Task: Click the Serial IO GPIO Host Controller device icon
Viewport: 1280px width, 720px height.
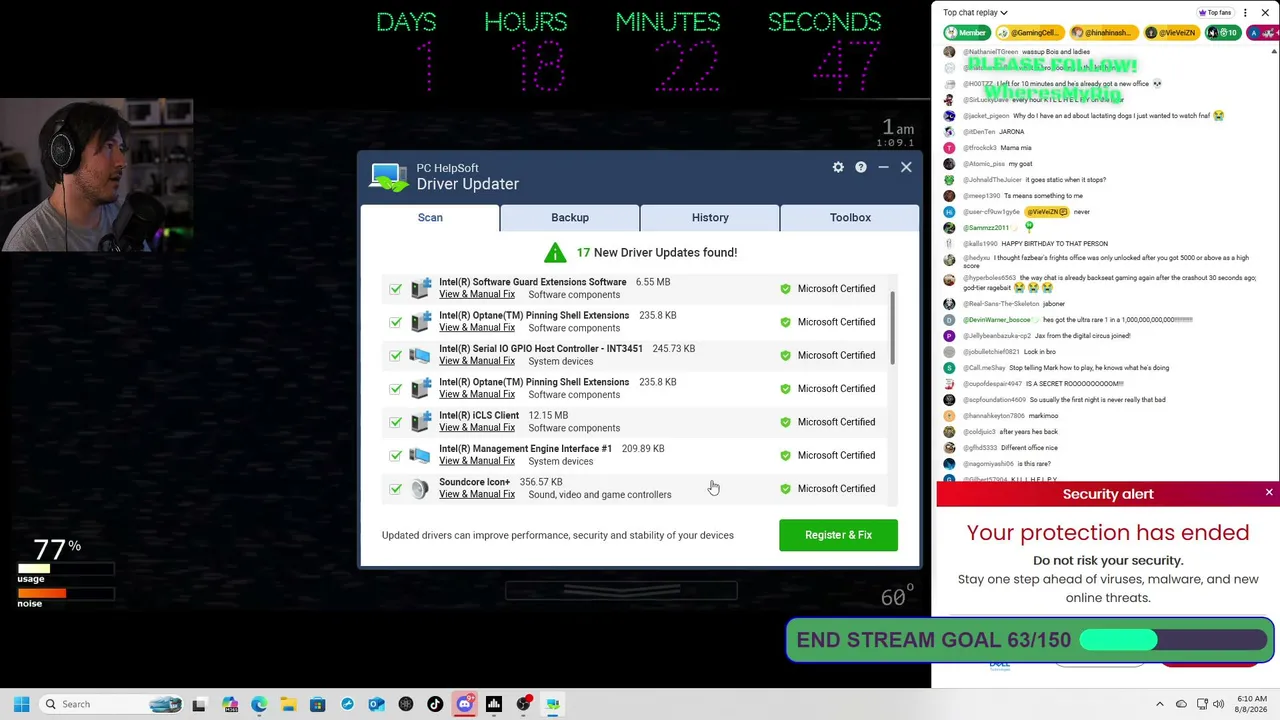Action: 420,355
